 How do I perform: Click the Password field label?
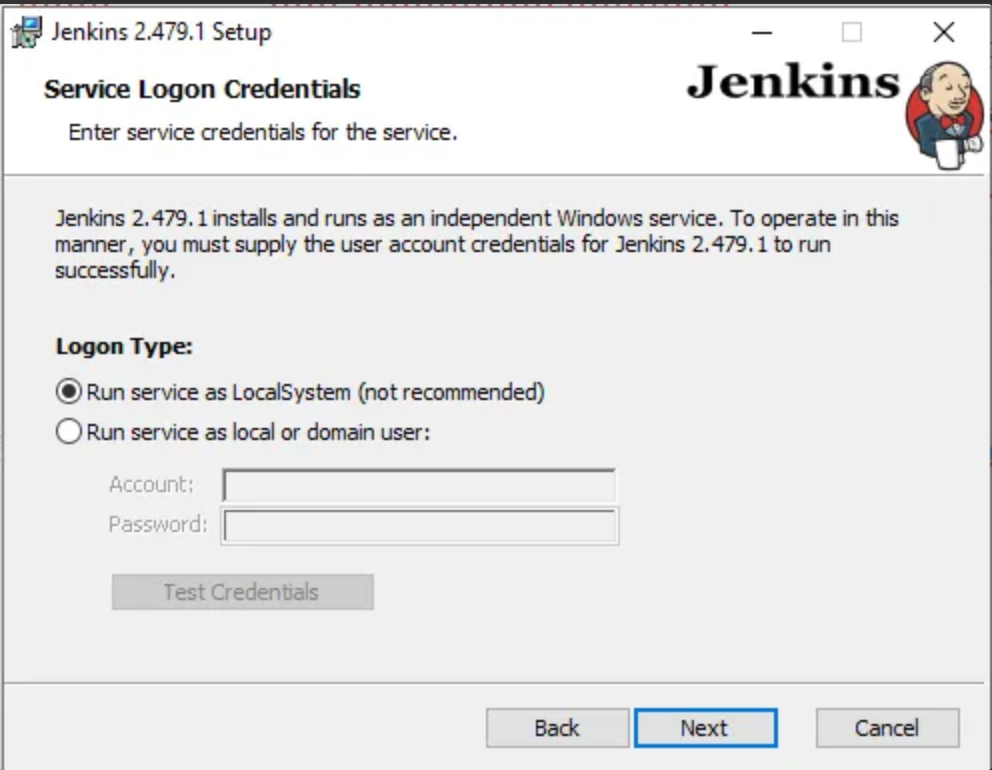coord(153,524)
